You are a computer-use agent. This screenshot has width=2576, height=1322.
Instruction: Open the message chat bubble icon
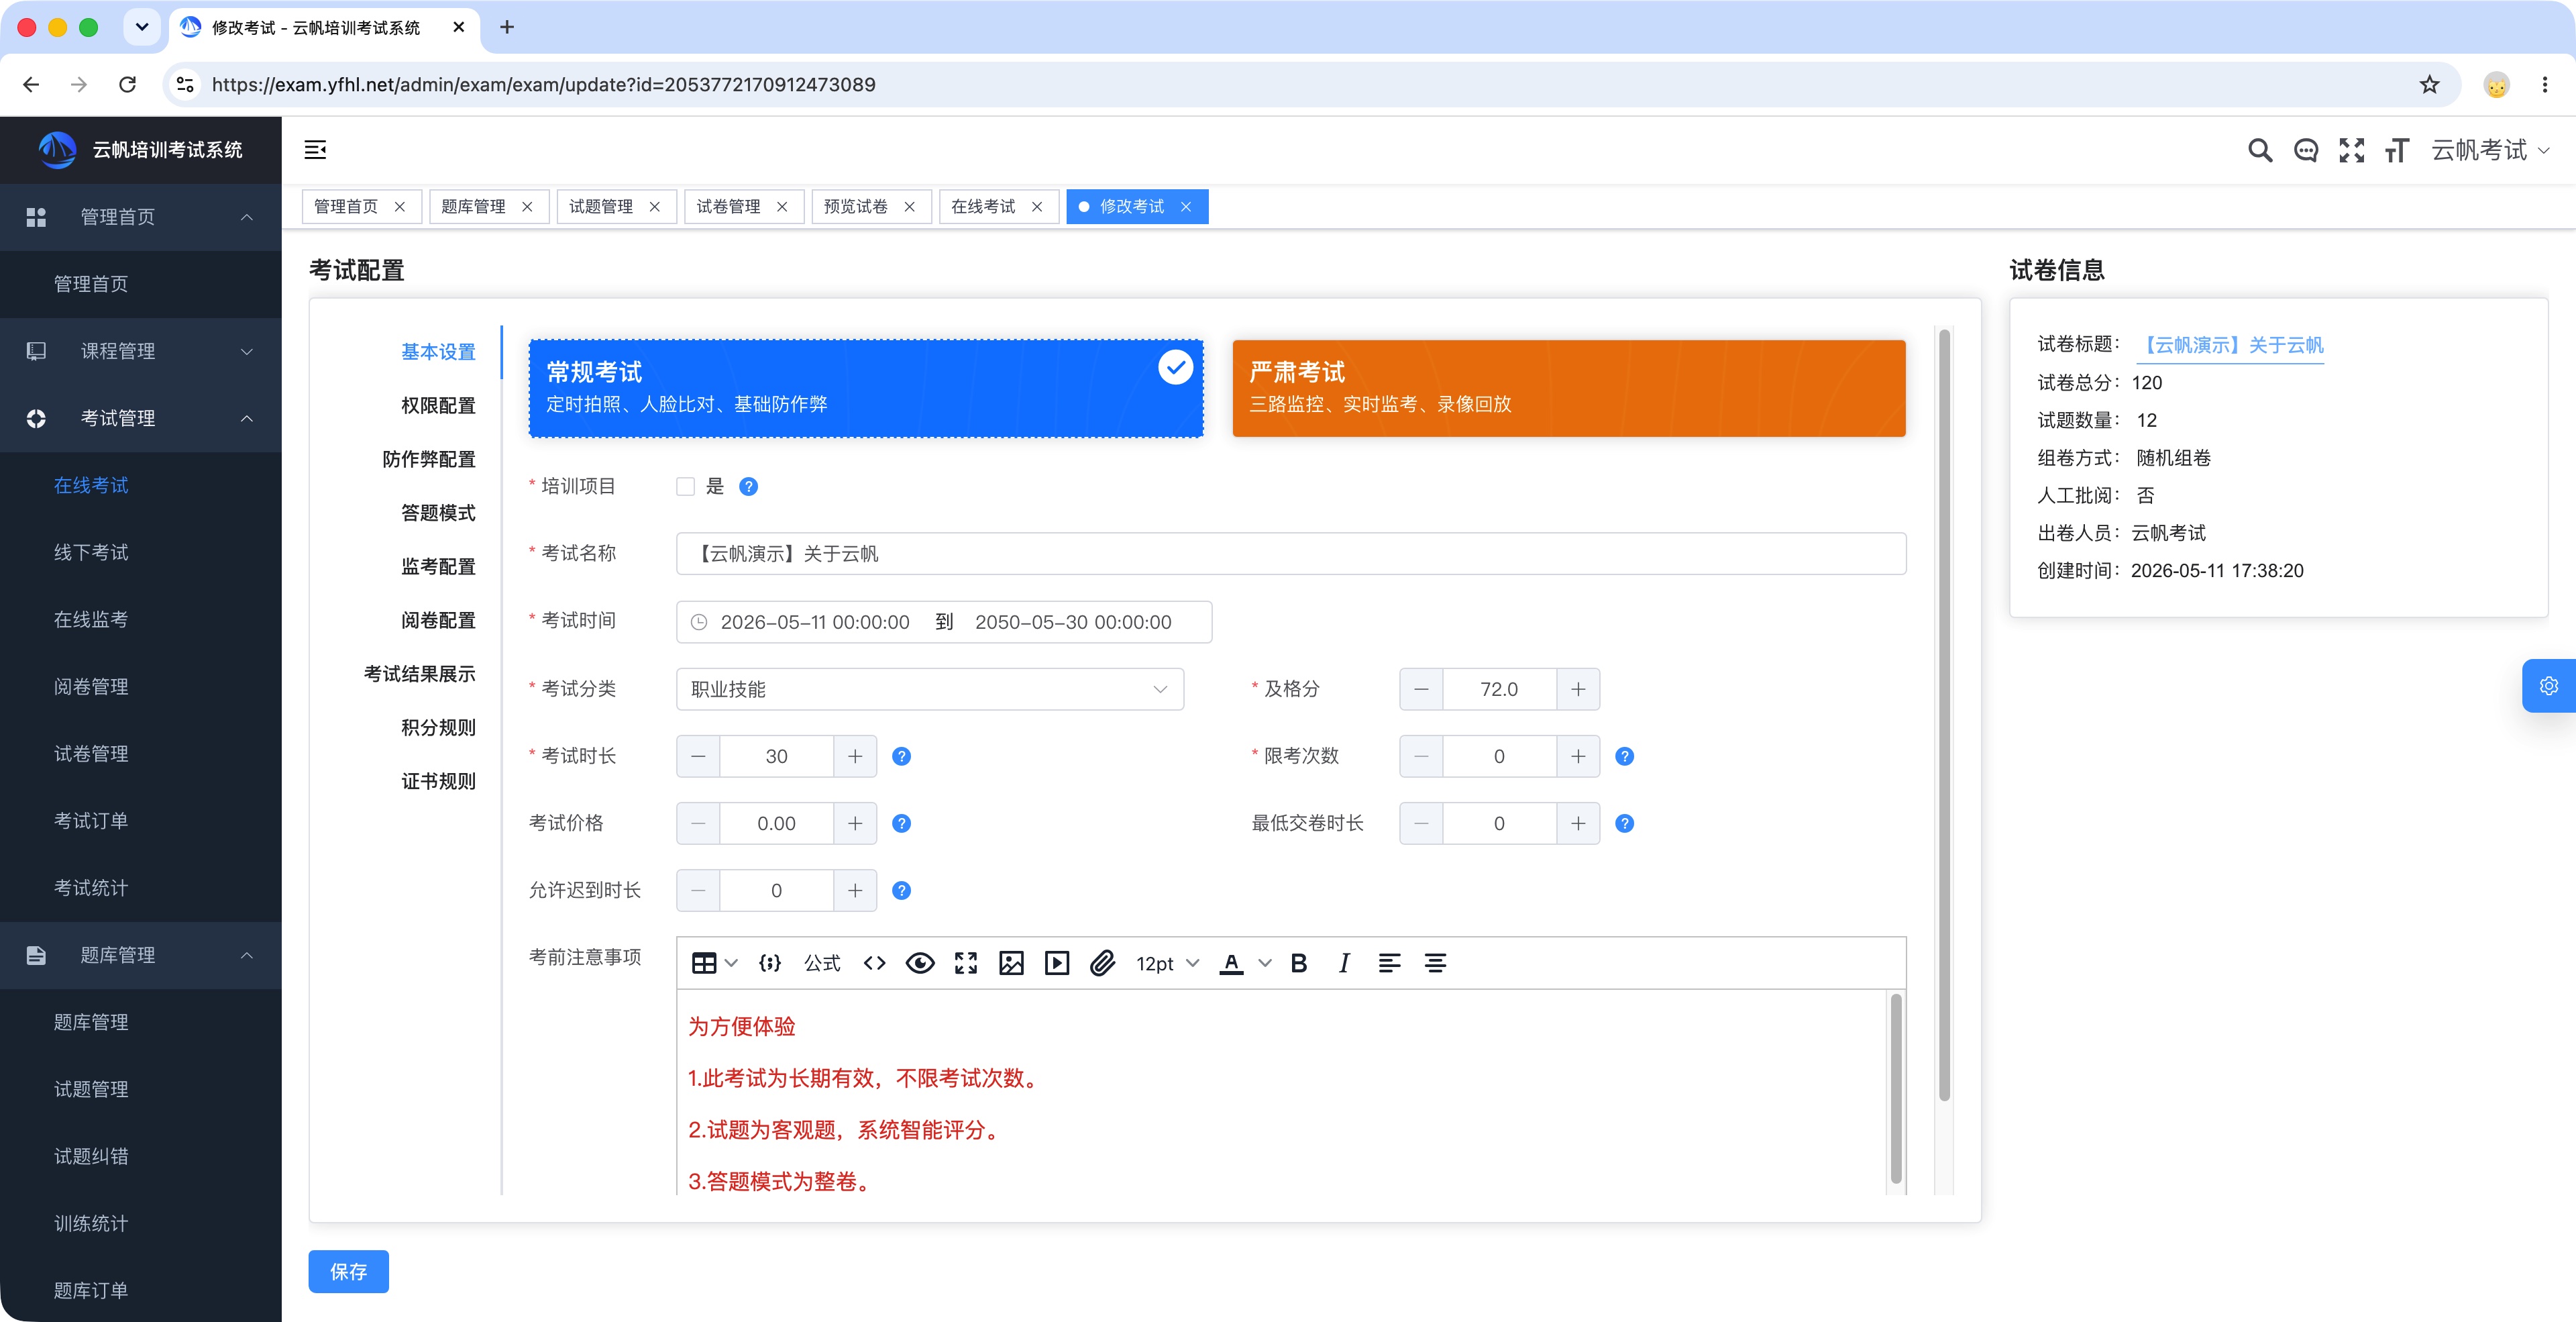tap(2306, 150)
